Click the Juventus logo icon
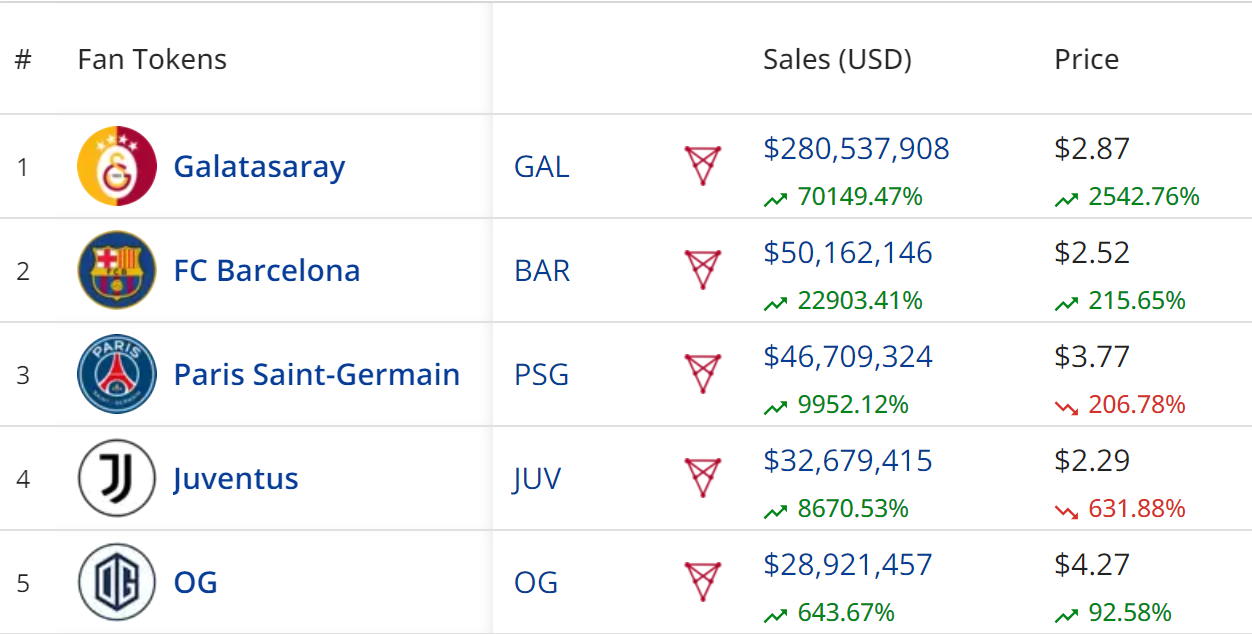Viewport: 1252px width, 634px height. (x=117, y=478)
